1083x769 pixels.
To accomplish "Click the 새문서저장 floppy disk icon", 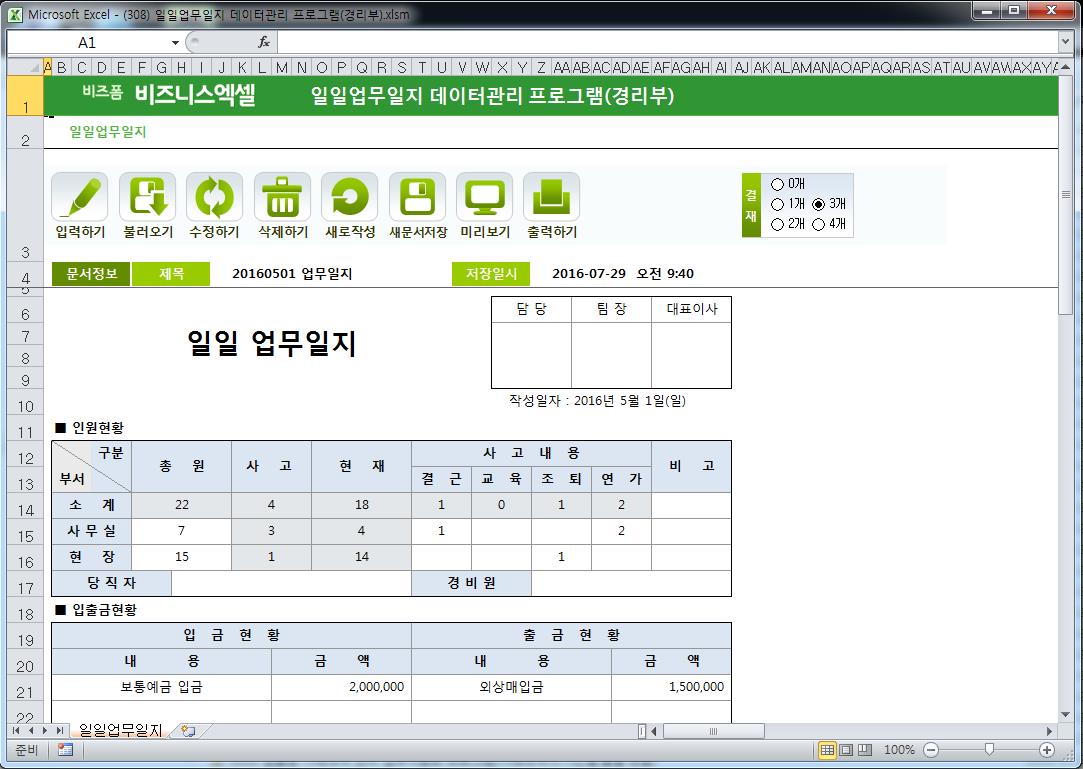I will click(x=417, y=197).
